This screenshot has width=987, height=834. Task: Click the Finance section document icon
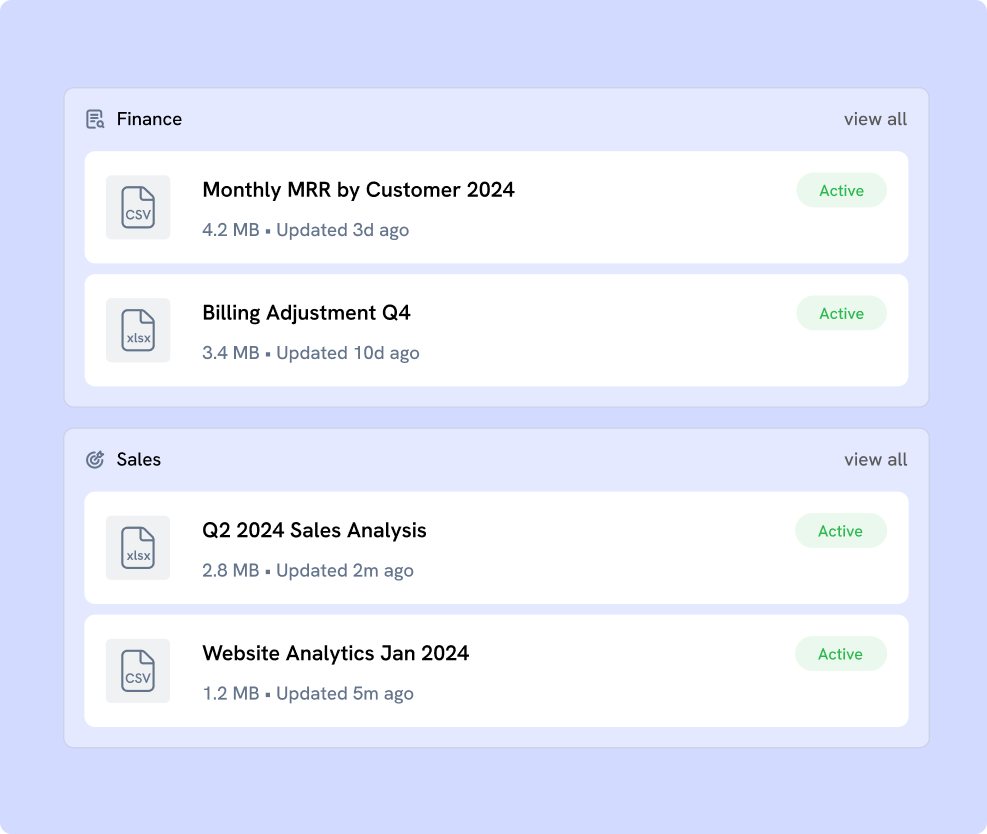(95, 119)
